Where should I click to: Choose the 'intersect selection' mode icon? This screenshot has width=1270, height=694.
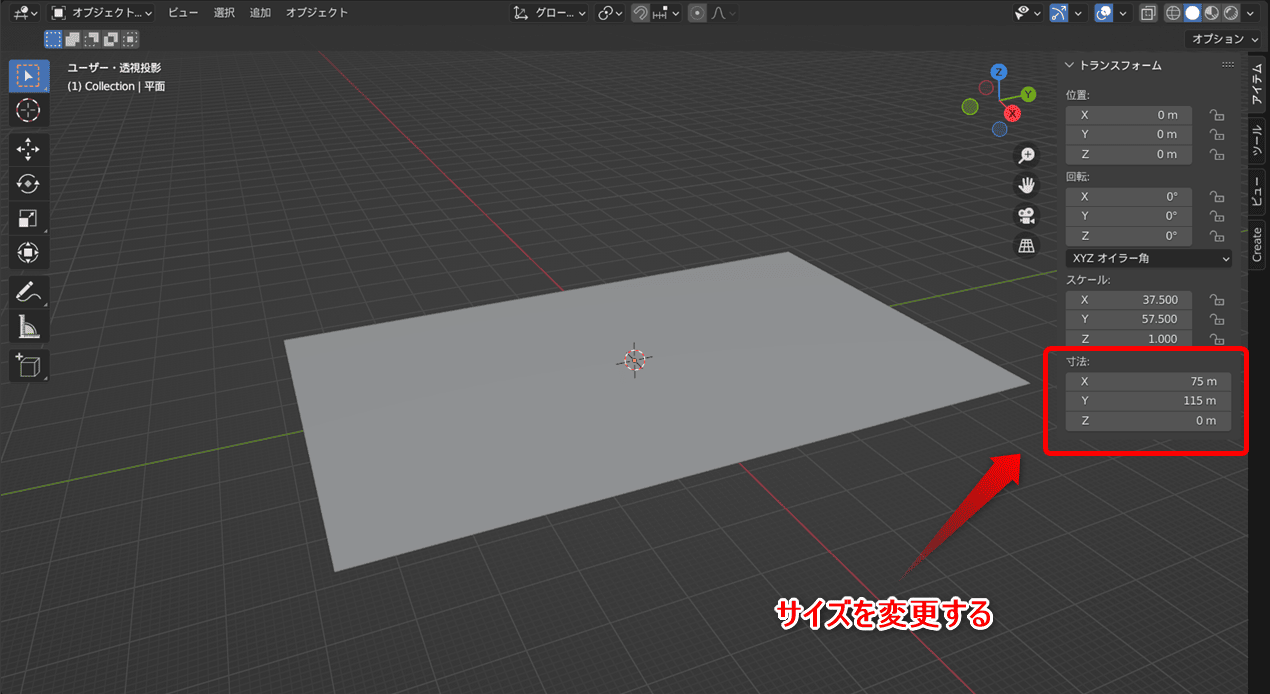pos(130,39)
